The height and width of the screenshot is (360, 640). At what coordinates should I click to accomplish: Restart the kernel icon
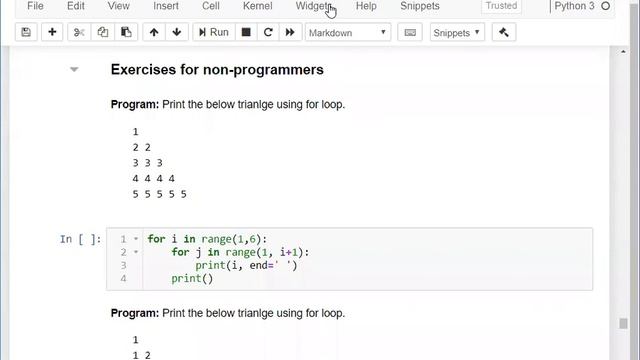click(x=268, y=32)
